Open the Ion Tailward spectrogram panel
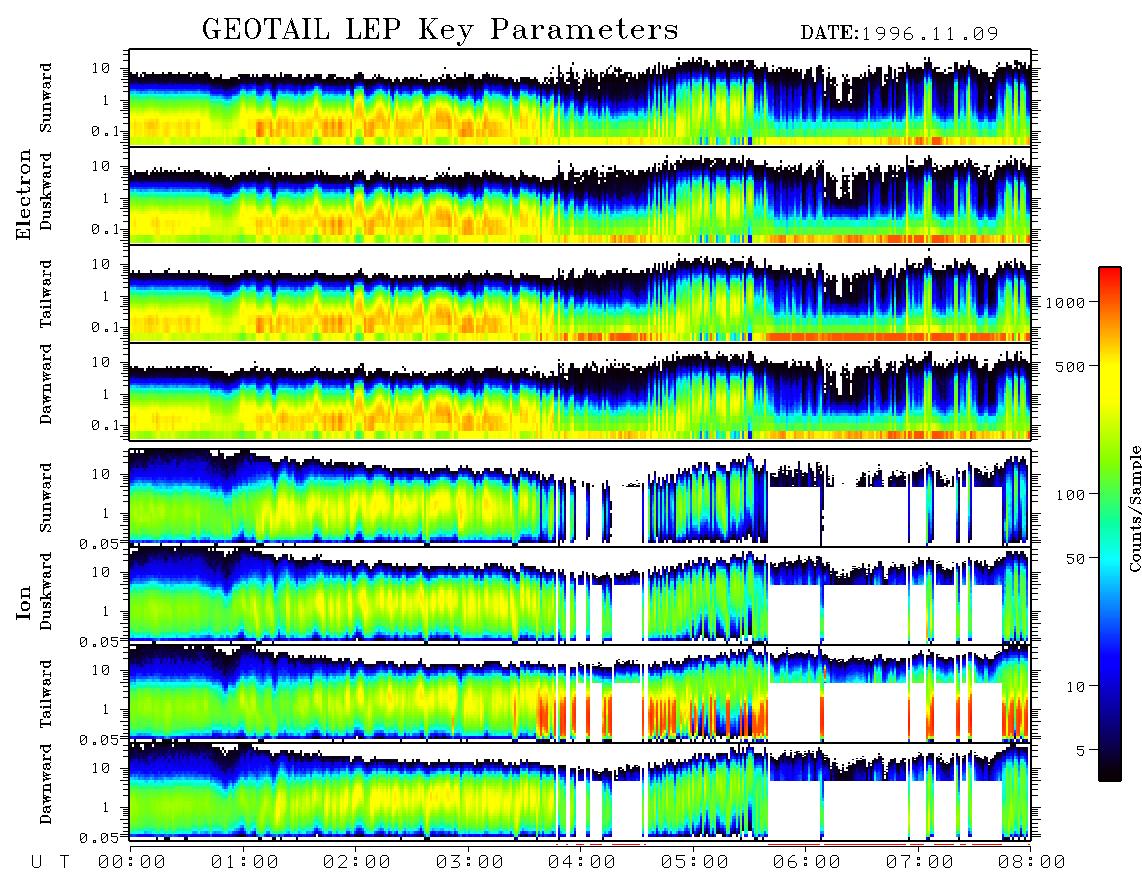Screen dimensions: 1142x880 [580, 694]
